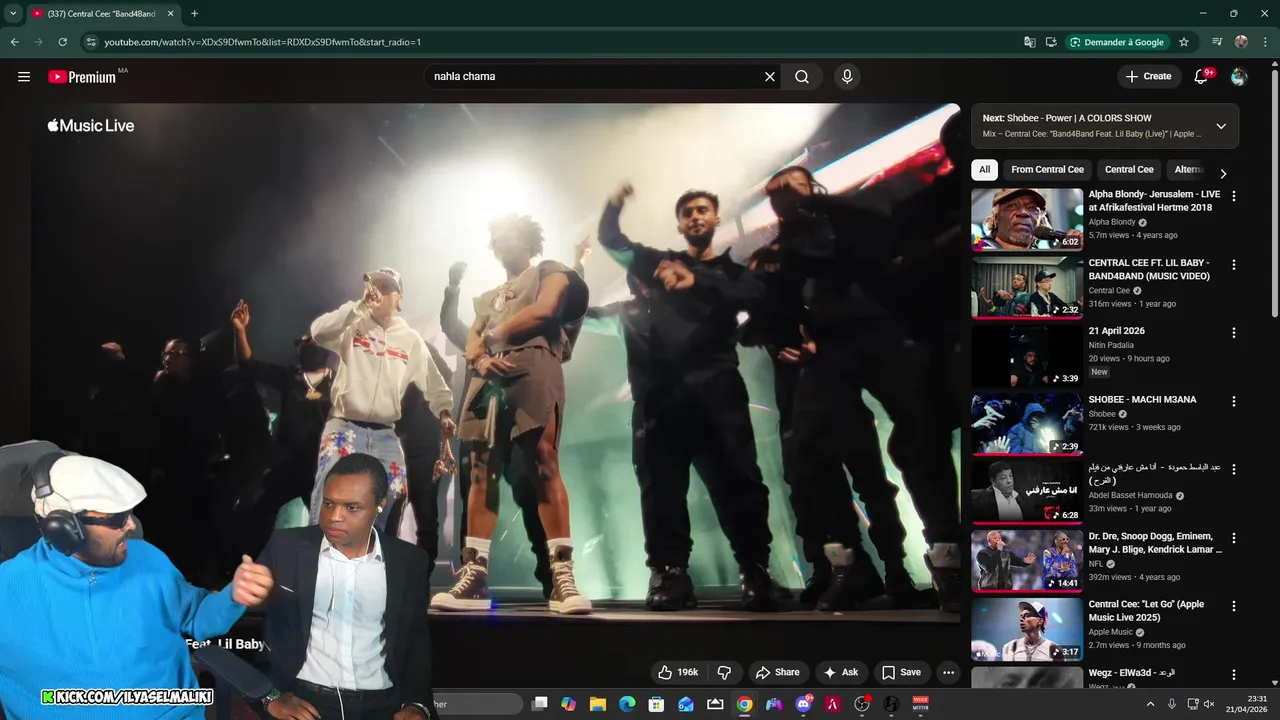Image resolution: width=1280 pixels, height=720 pixels.
Task: Open 21 April 2026 video title
Action: pos(1117,331)
